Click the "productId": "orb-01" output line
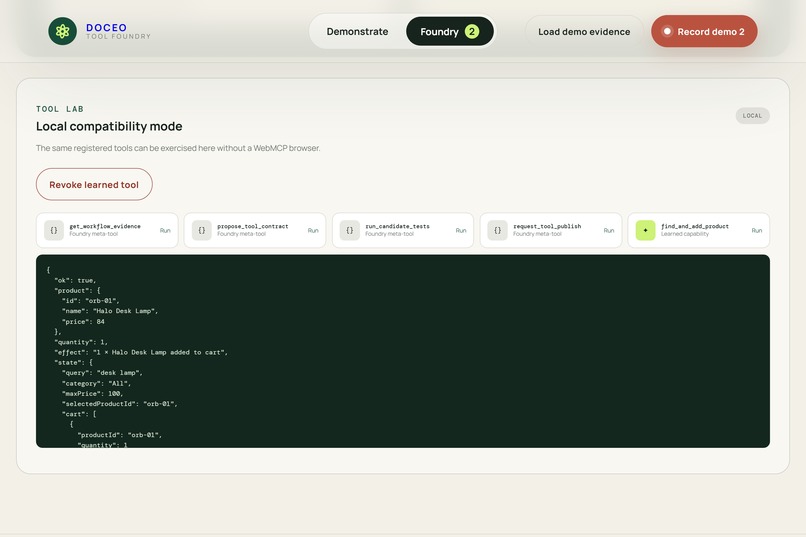This screenshot has height=537, width=806. coord(120,435)
